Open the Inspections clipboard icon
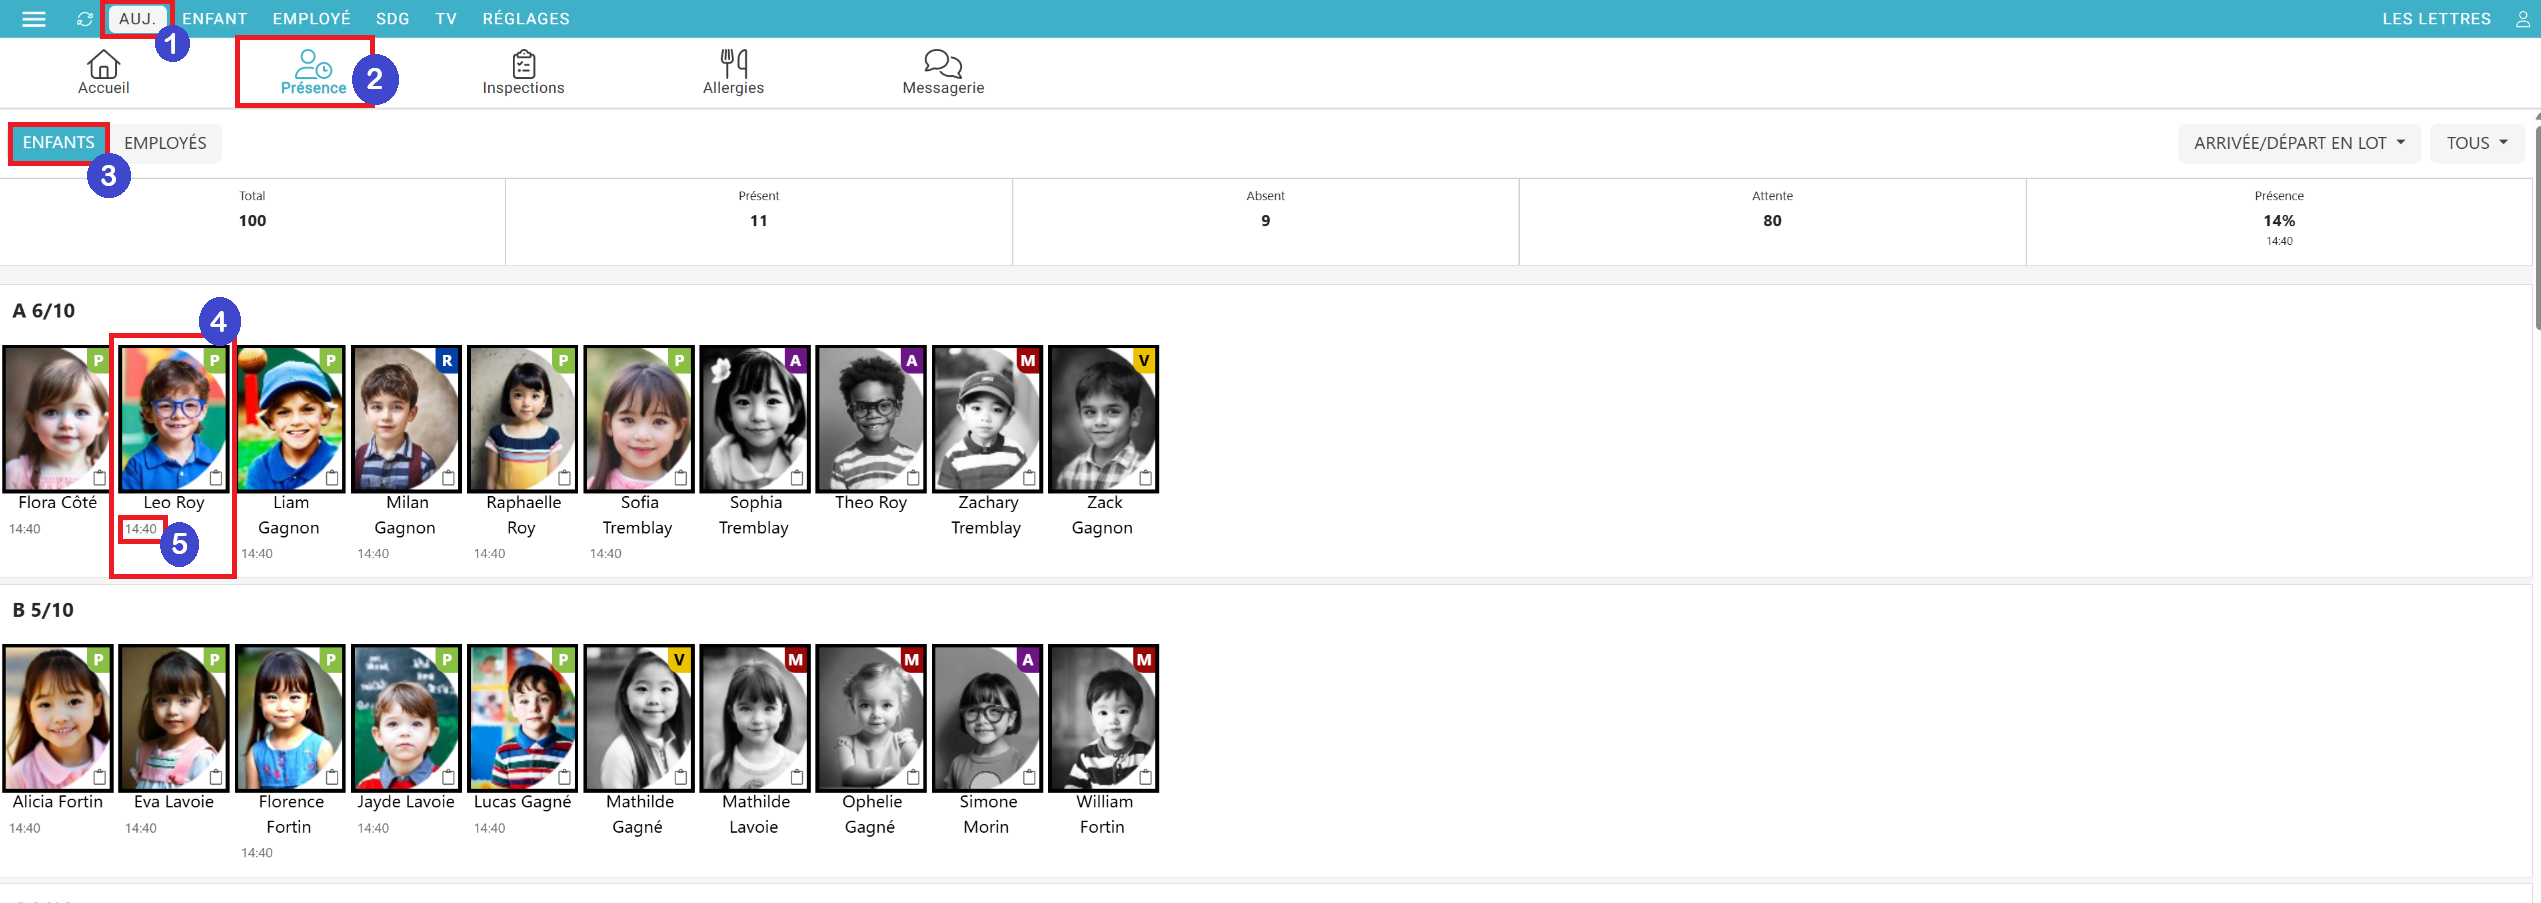Image resolution: width=2541 pixels, height=903 pixels. tap(524, 65)
